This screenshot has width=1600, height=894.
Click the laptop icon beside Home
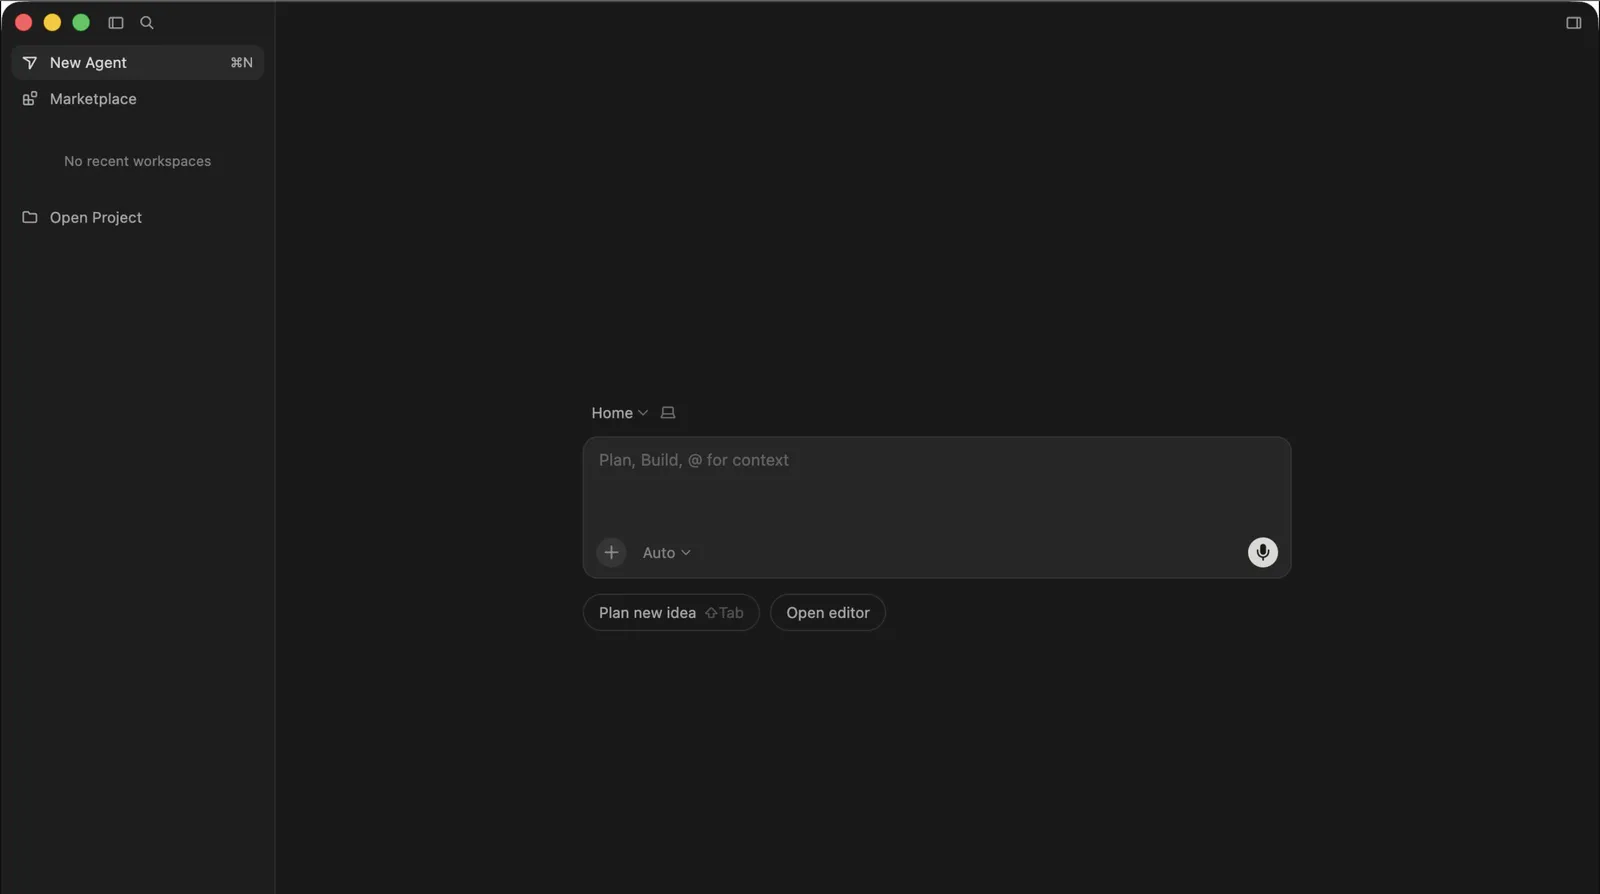pyautogui.click(x=668, y=413)
